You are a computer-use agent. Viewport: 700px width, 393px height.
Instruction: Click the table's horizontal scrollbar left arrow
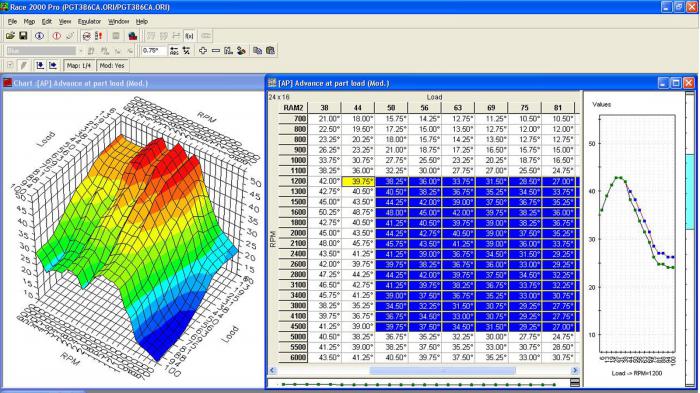tap(272, 370)
